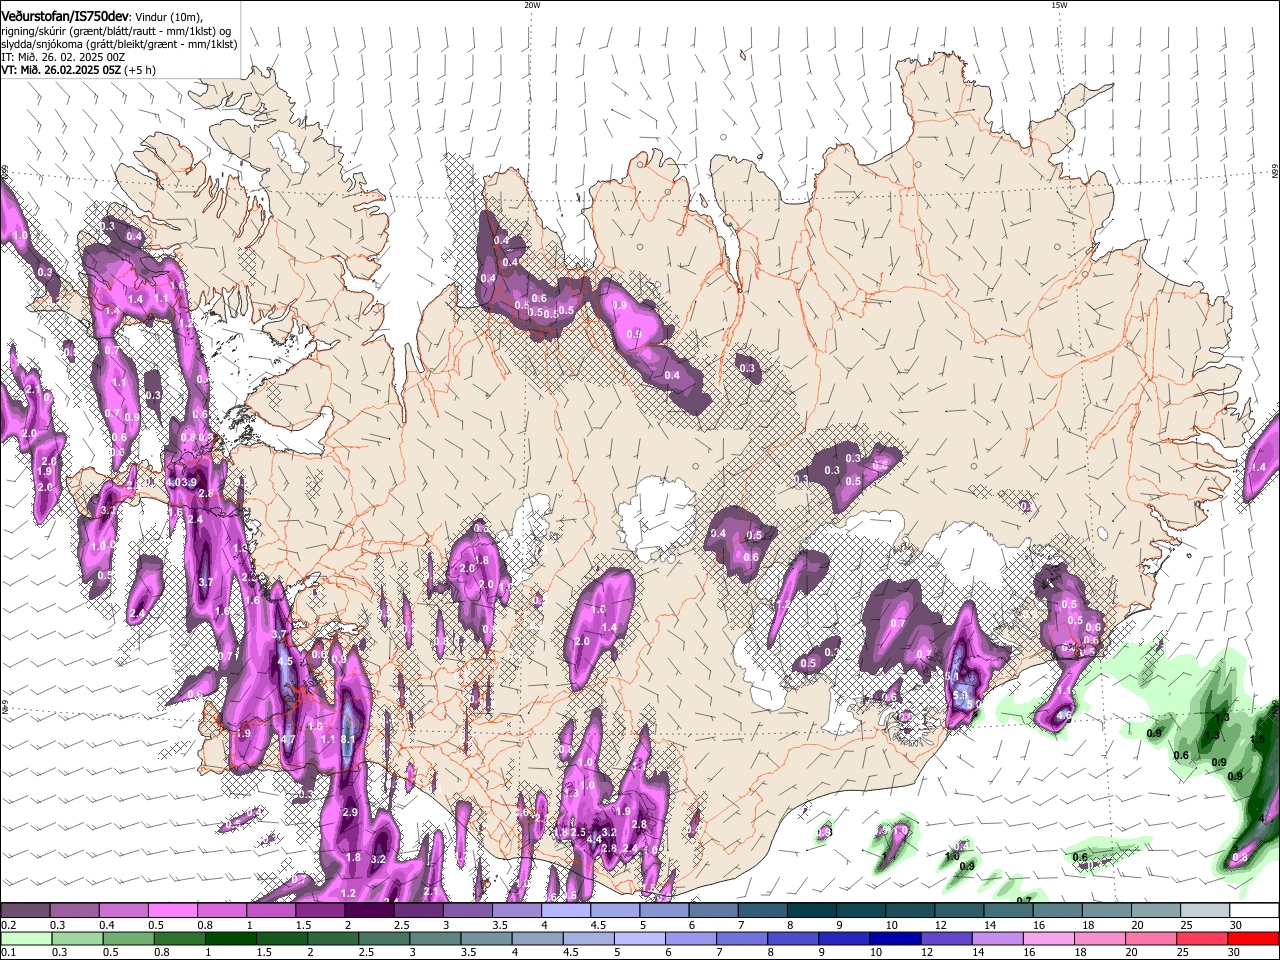Click the 'IT: Mið. 26. 02. 2025 00Z' line
Image resolution: width=1280 pixels, height=960 pixels.
coord(63,57)
